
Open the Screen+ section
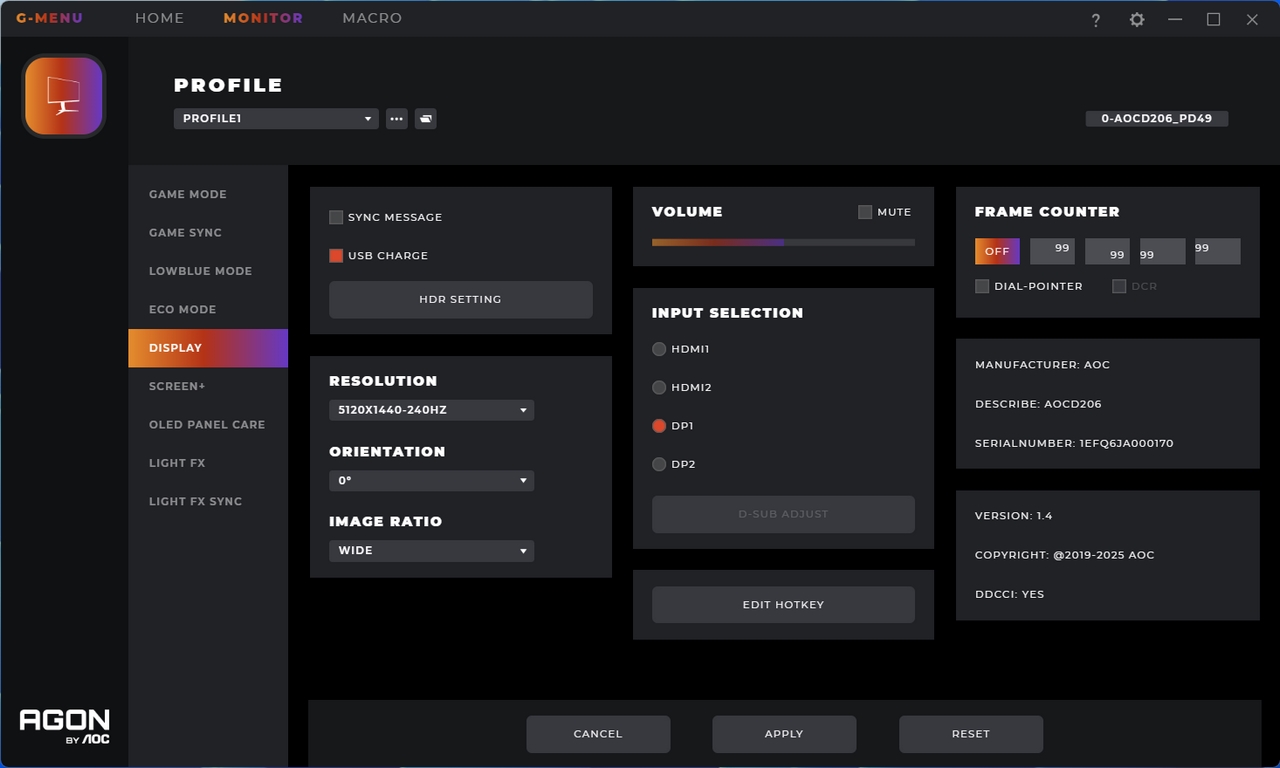[208, 386]
